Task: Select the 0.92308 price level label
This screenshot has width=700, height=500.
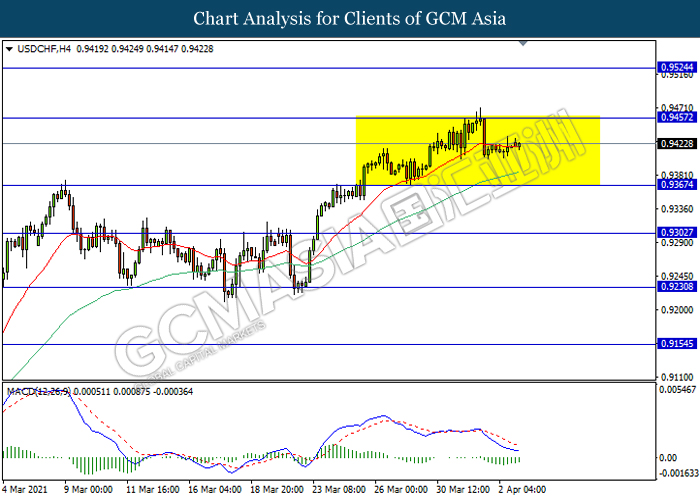Action: pyautogui.click(x=677, y=287)
